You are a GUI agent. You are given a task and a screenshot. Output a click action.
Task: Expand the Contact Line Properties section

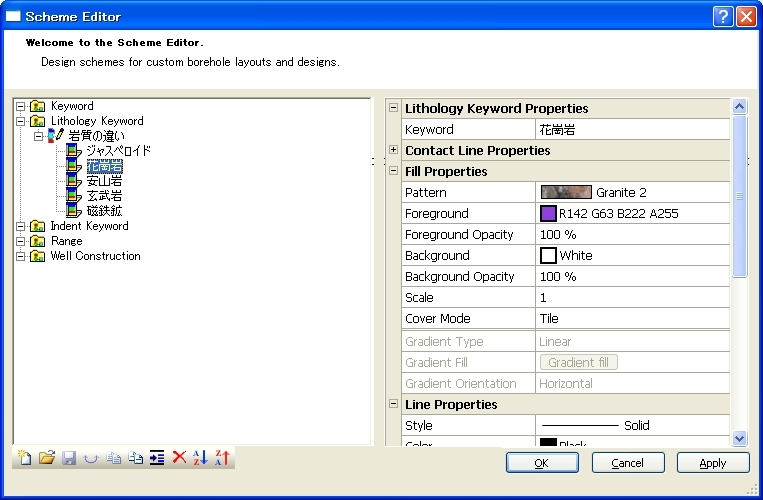point(393,150)
